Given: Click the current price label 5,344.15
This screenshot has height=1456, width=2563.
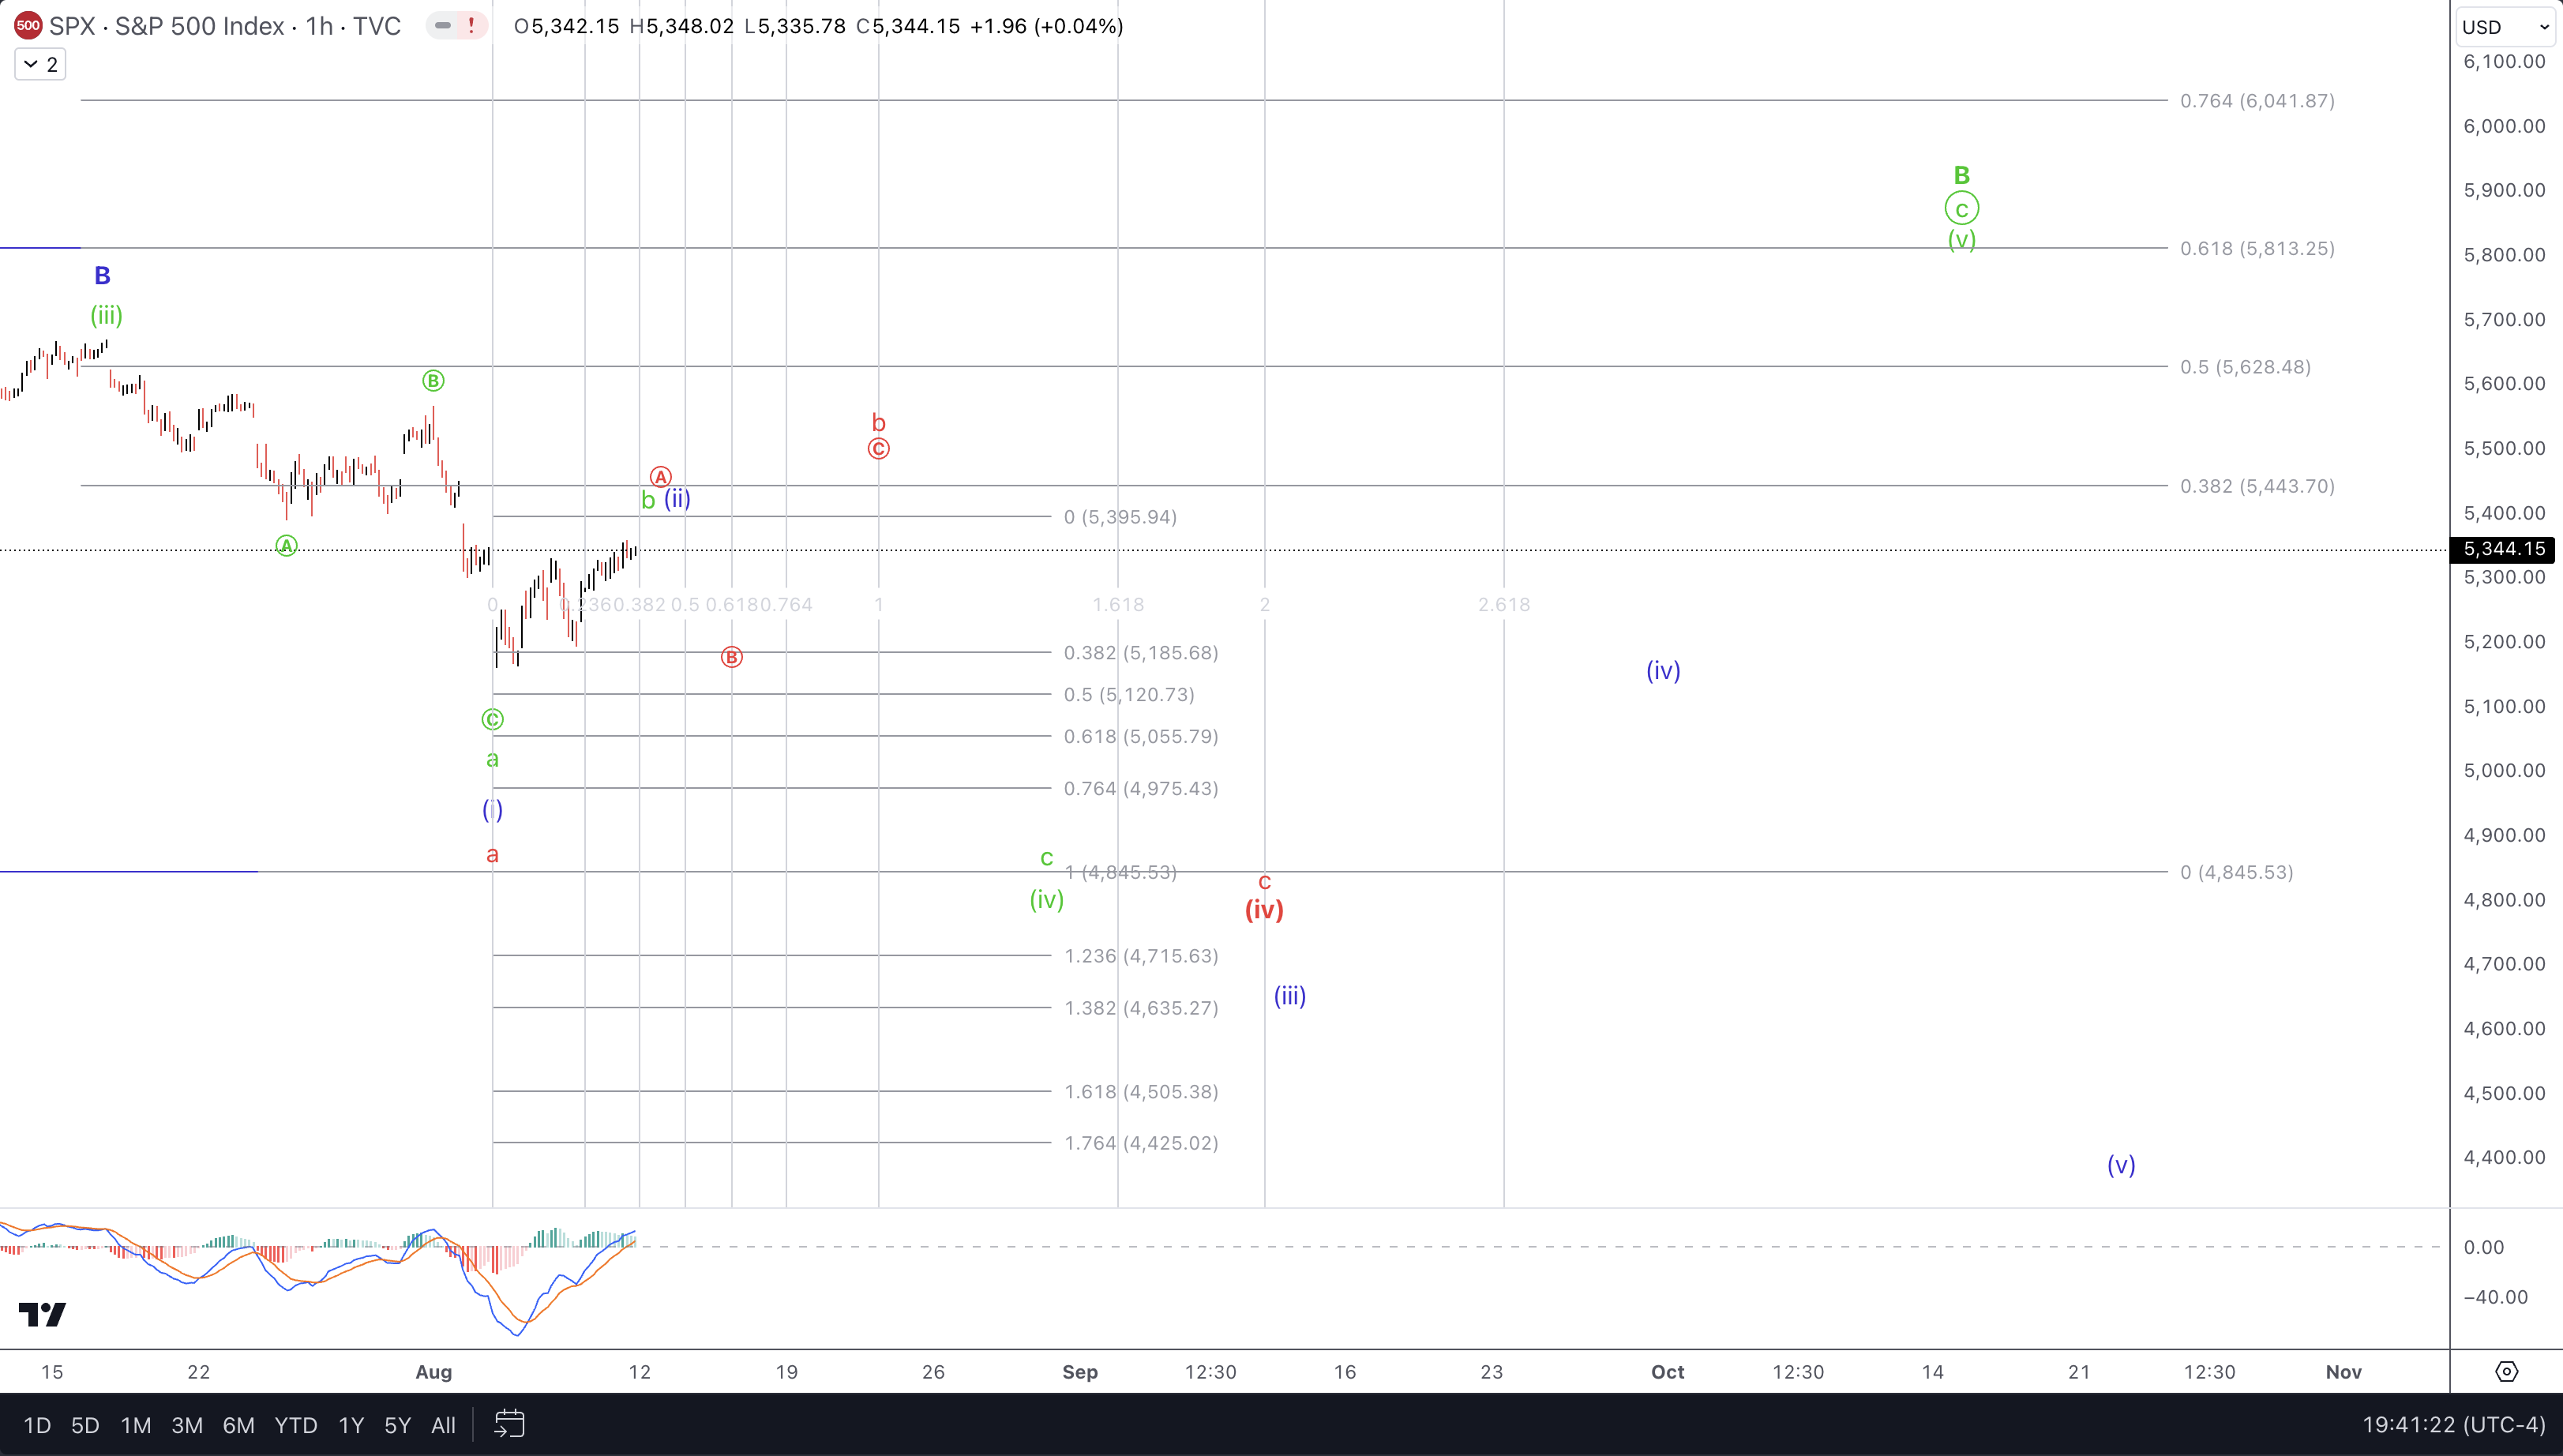Looking at the screenshot, I should point(2504,549).
